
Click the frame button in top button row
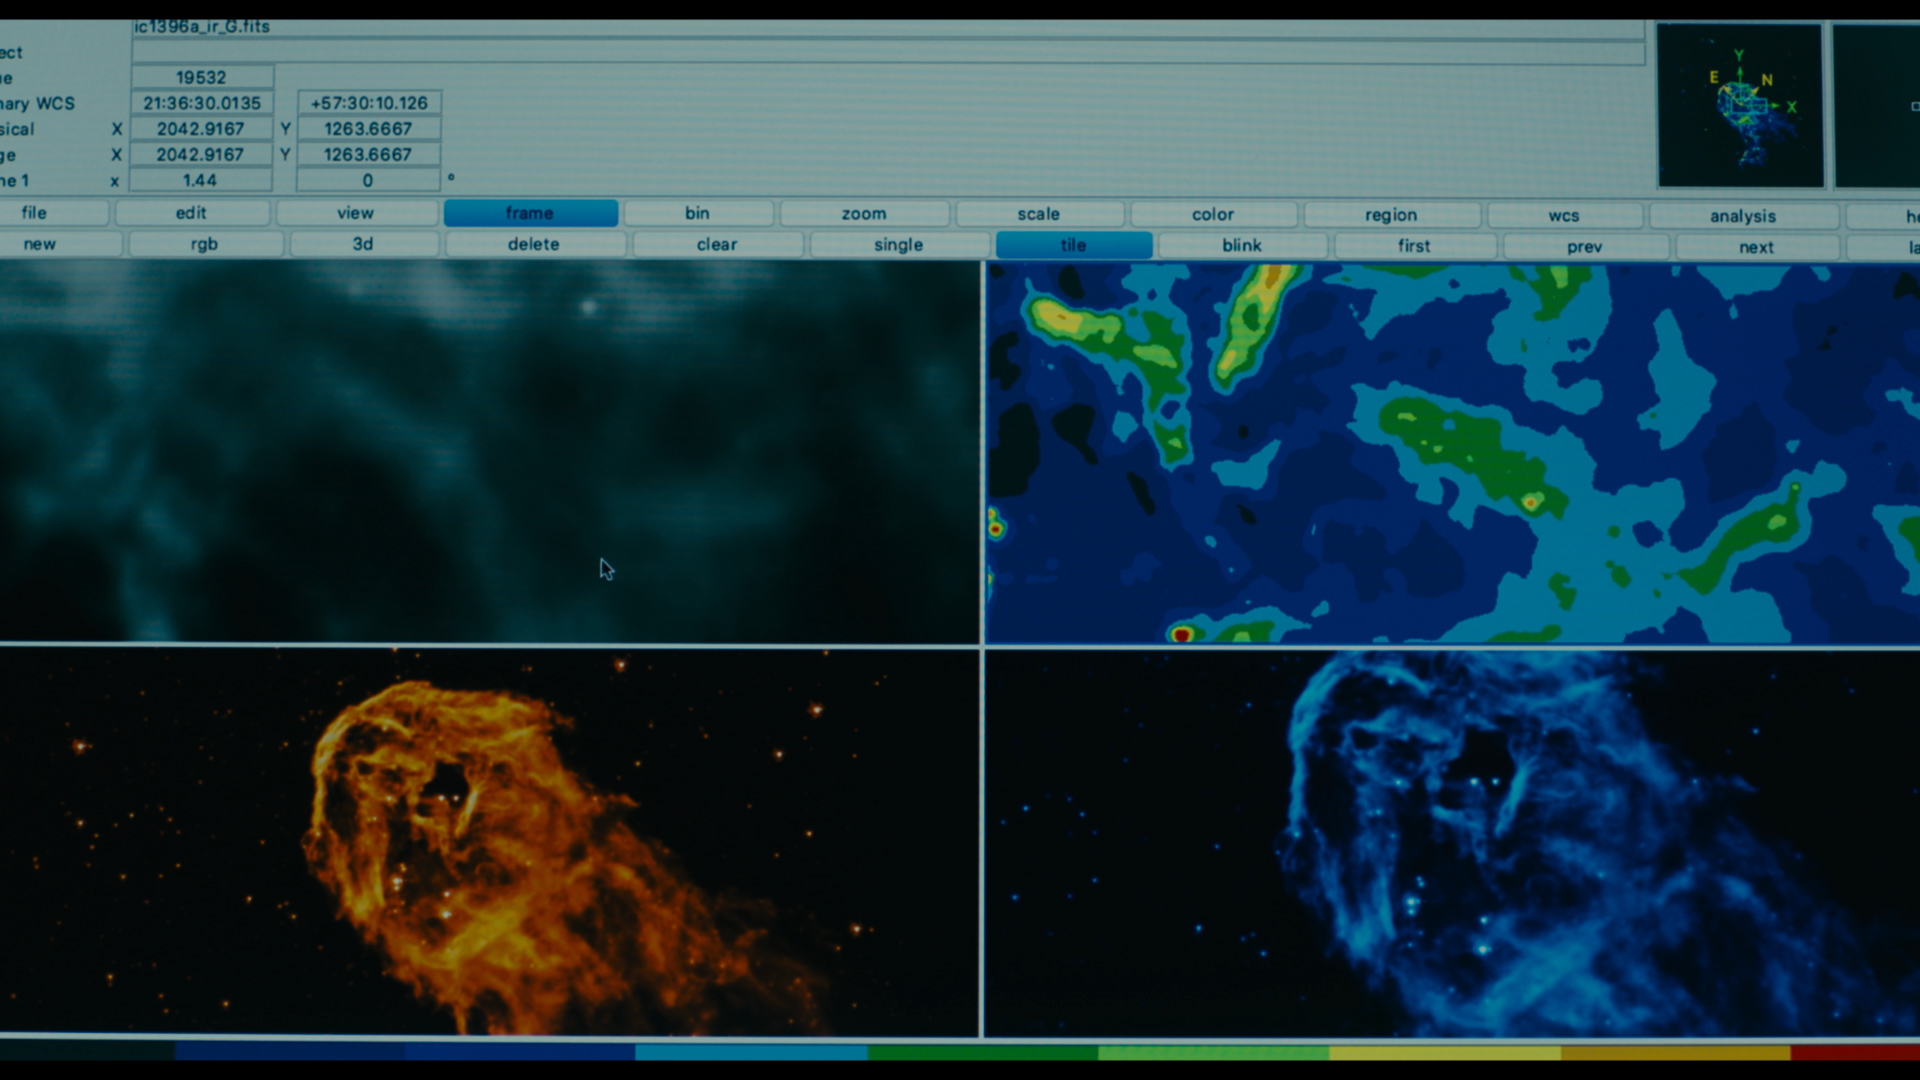coord(530,213)
